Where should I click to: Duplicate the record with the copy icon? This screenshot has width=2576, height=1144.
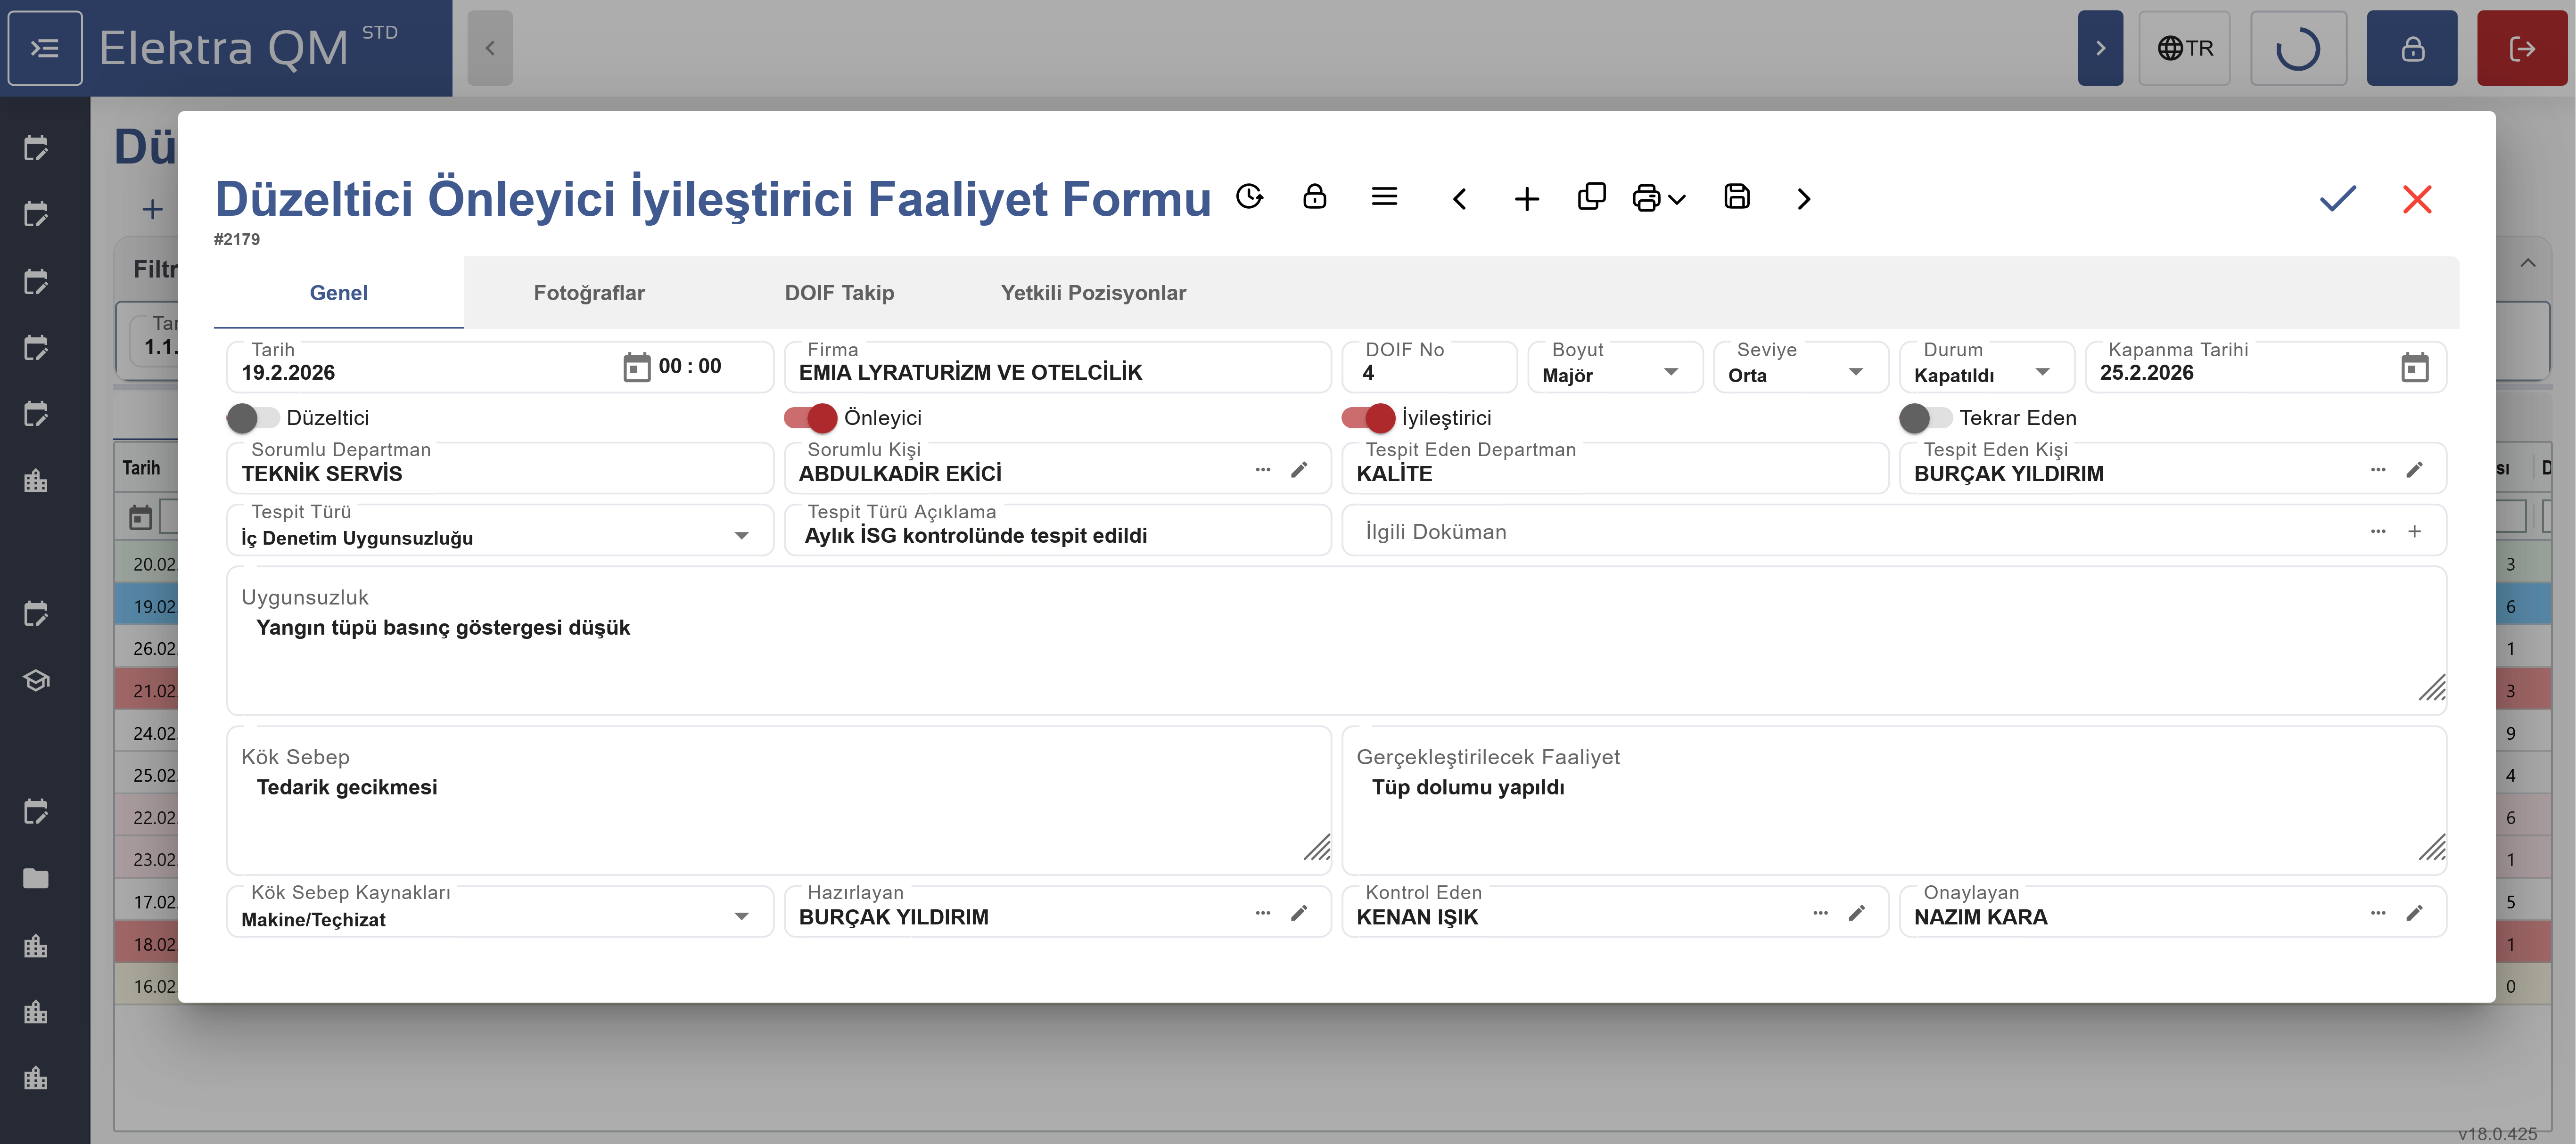1591,197
